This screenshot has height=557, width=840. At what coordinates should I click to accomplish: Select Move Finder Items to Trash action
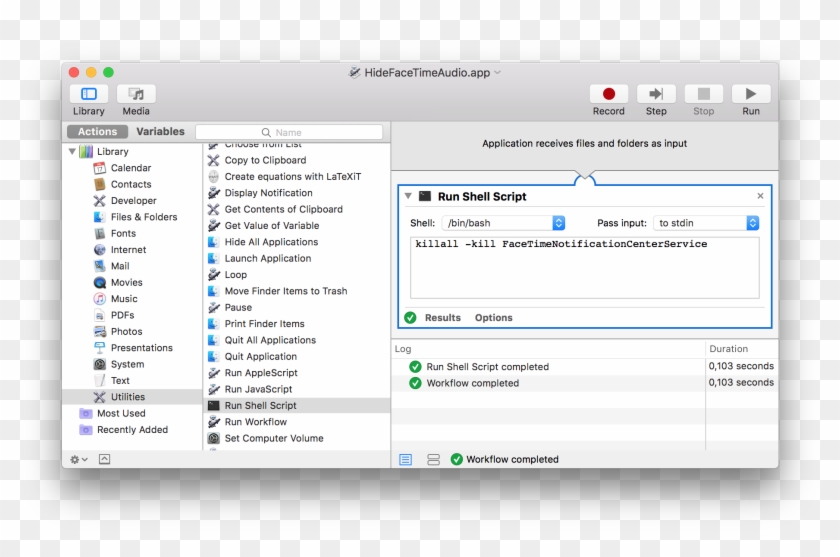pyautogui.click(x=297, y=291)
